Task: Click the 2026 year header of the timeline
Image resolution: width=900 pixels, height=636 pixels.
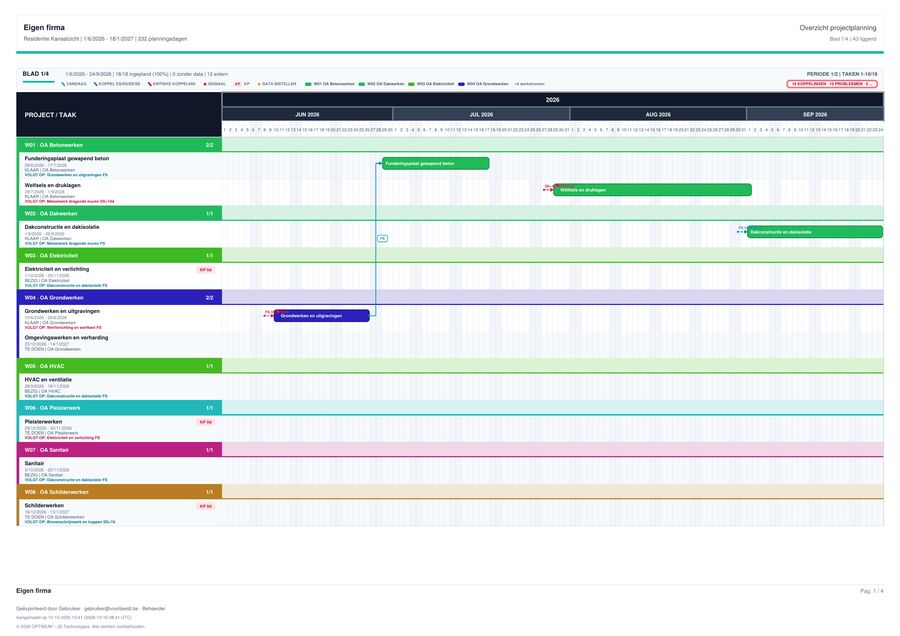Action: click(553, 100)
